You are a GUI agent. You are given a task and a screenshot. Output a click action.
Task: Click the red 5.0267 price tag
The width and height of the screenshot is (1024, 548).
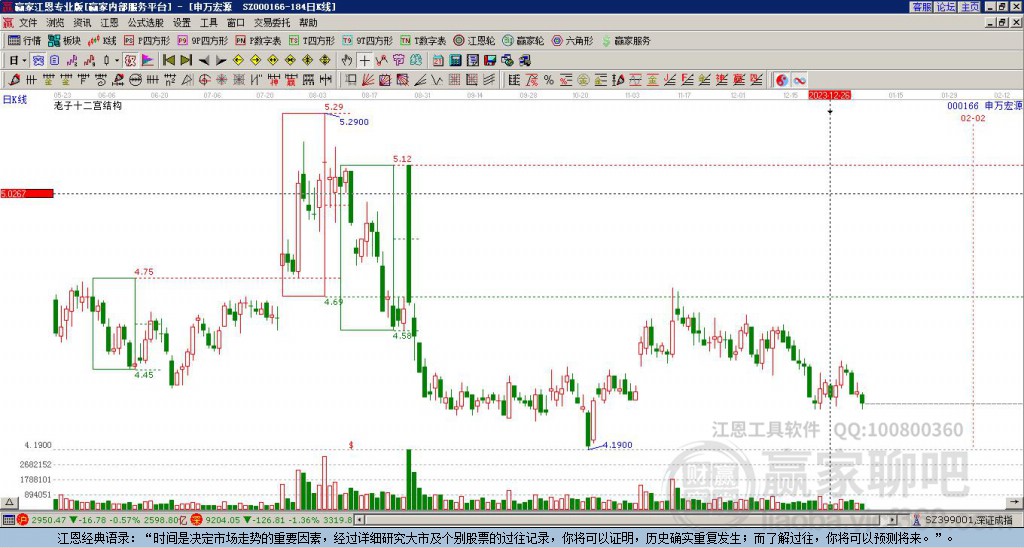click(27, 193)
